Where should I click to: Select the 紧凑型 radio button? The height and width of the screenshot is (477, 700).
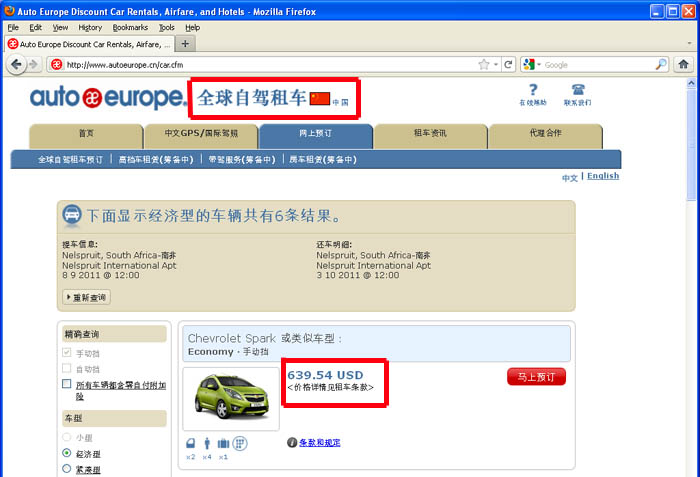[x=67, y=469]
